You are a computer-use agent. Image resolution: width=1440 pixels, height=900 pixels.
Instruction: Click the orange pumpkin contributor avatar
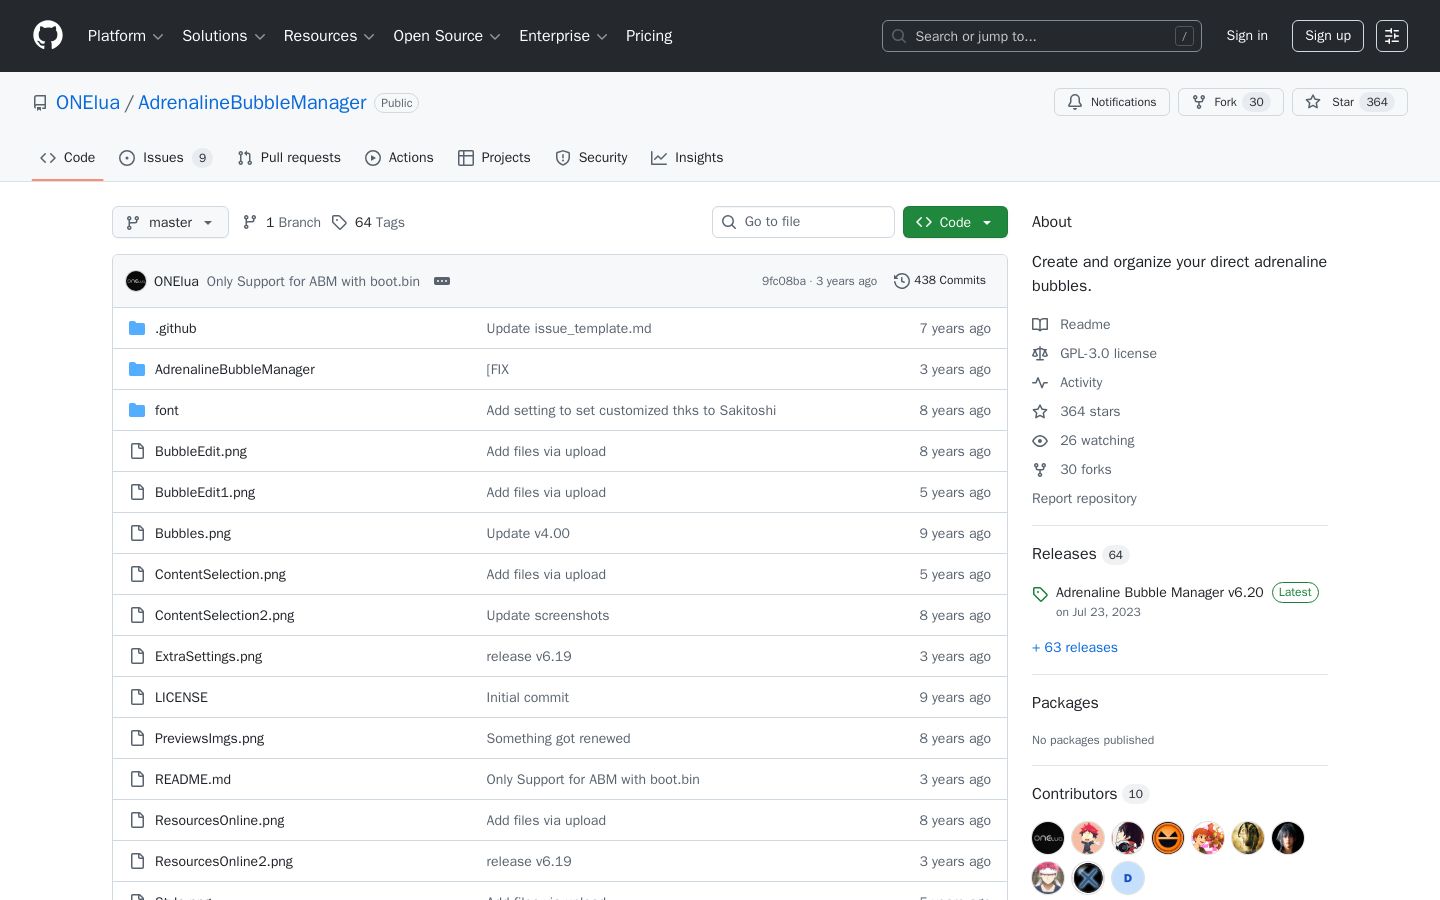(1168, 838)
